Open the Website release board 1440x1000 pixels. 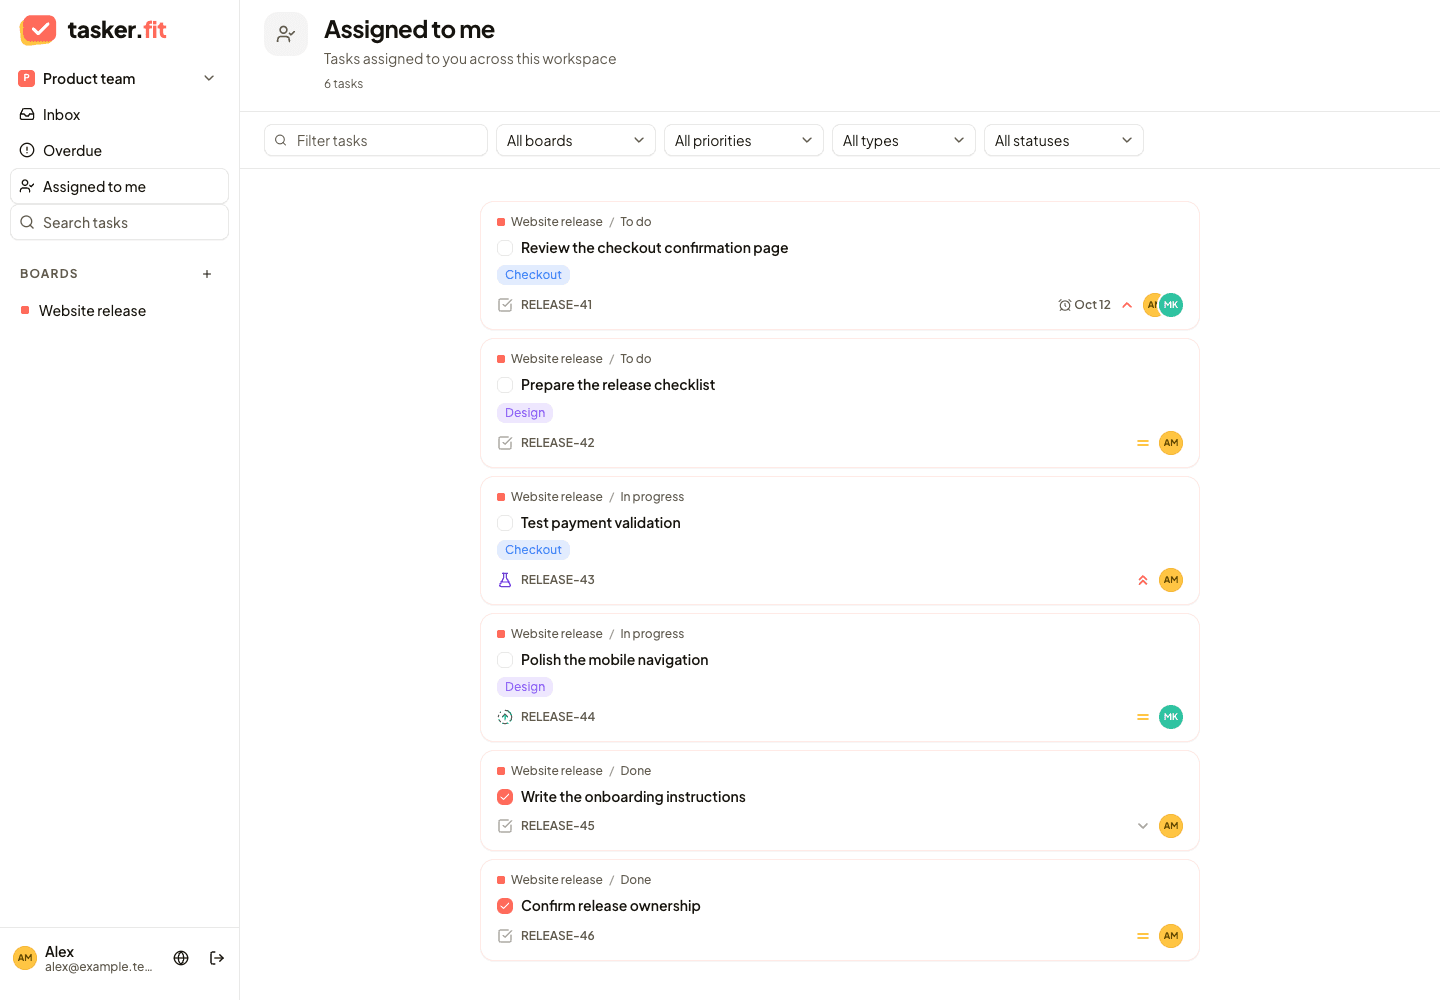click(x=119, y=311)
